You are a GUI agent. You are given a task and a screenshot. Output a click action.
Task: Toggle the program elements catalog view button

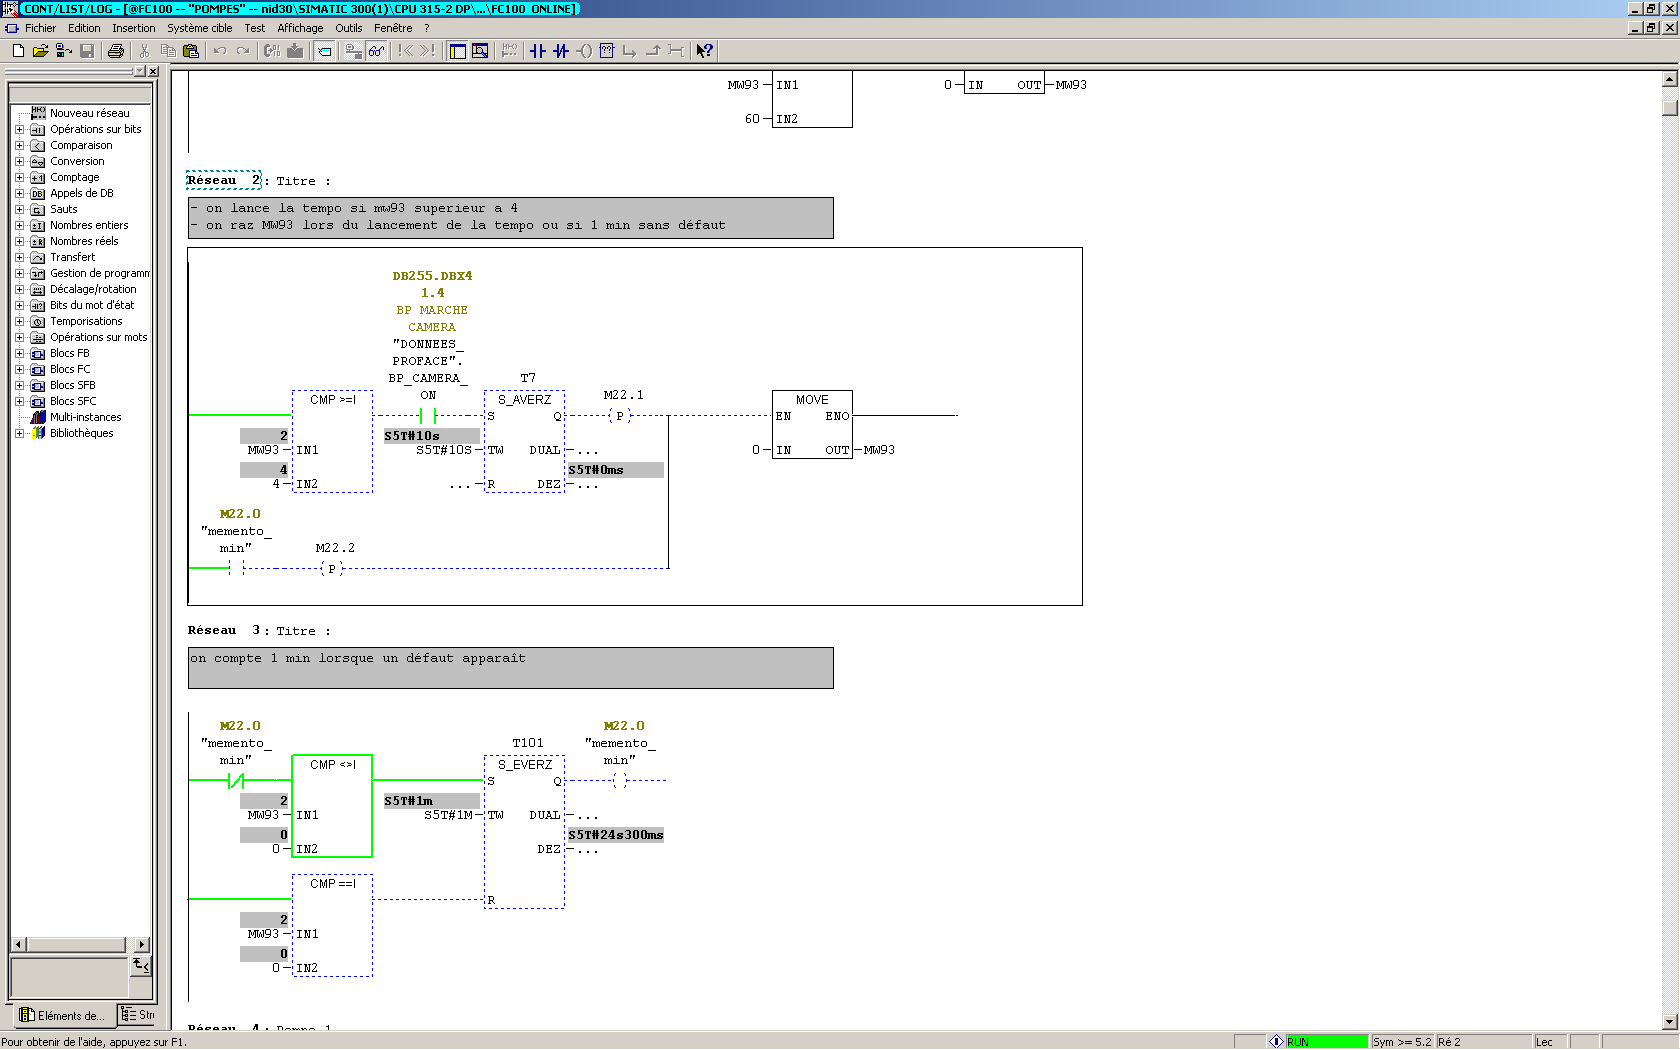[457, 51]
